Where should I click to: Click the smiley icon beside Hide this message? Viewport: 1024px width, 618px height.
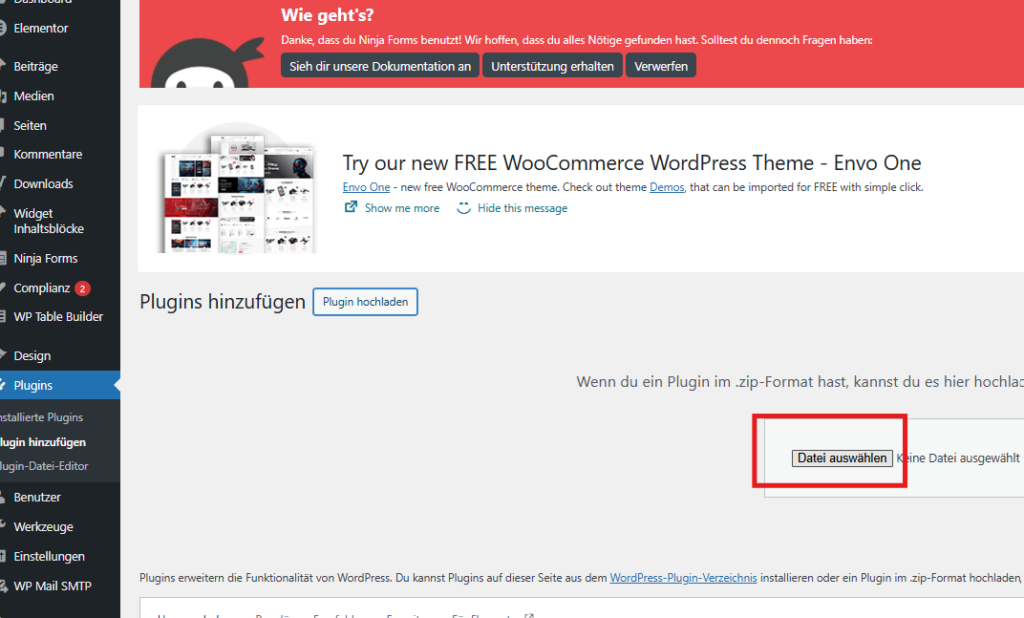tap(464, 208)
